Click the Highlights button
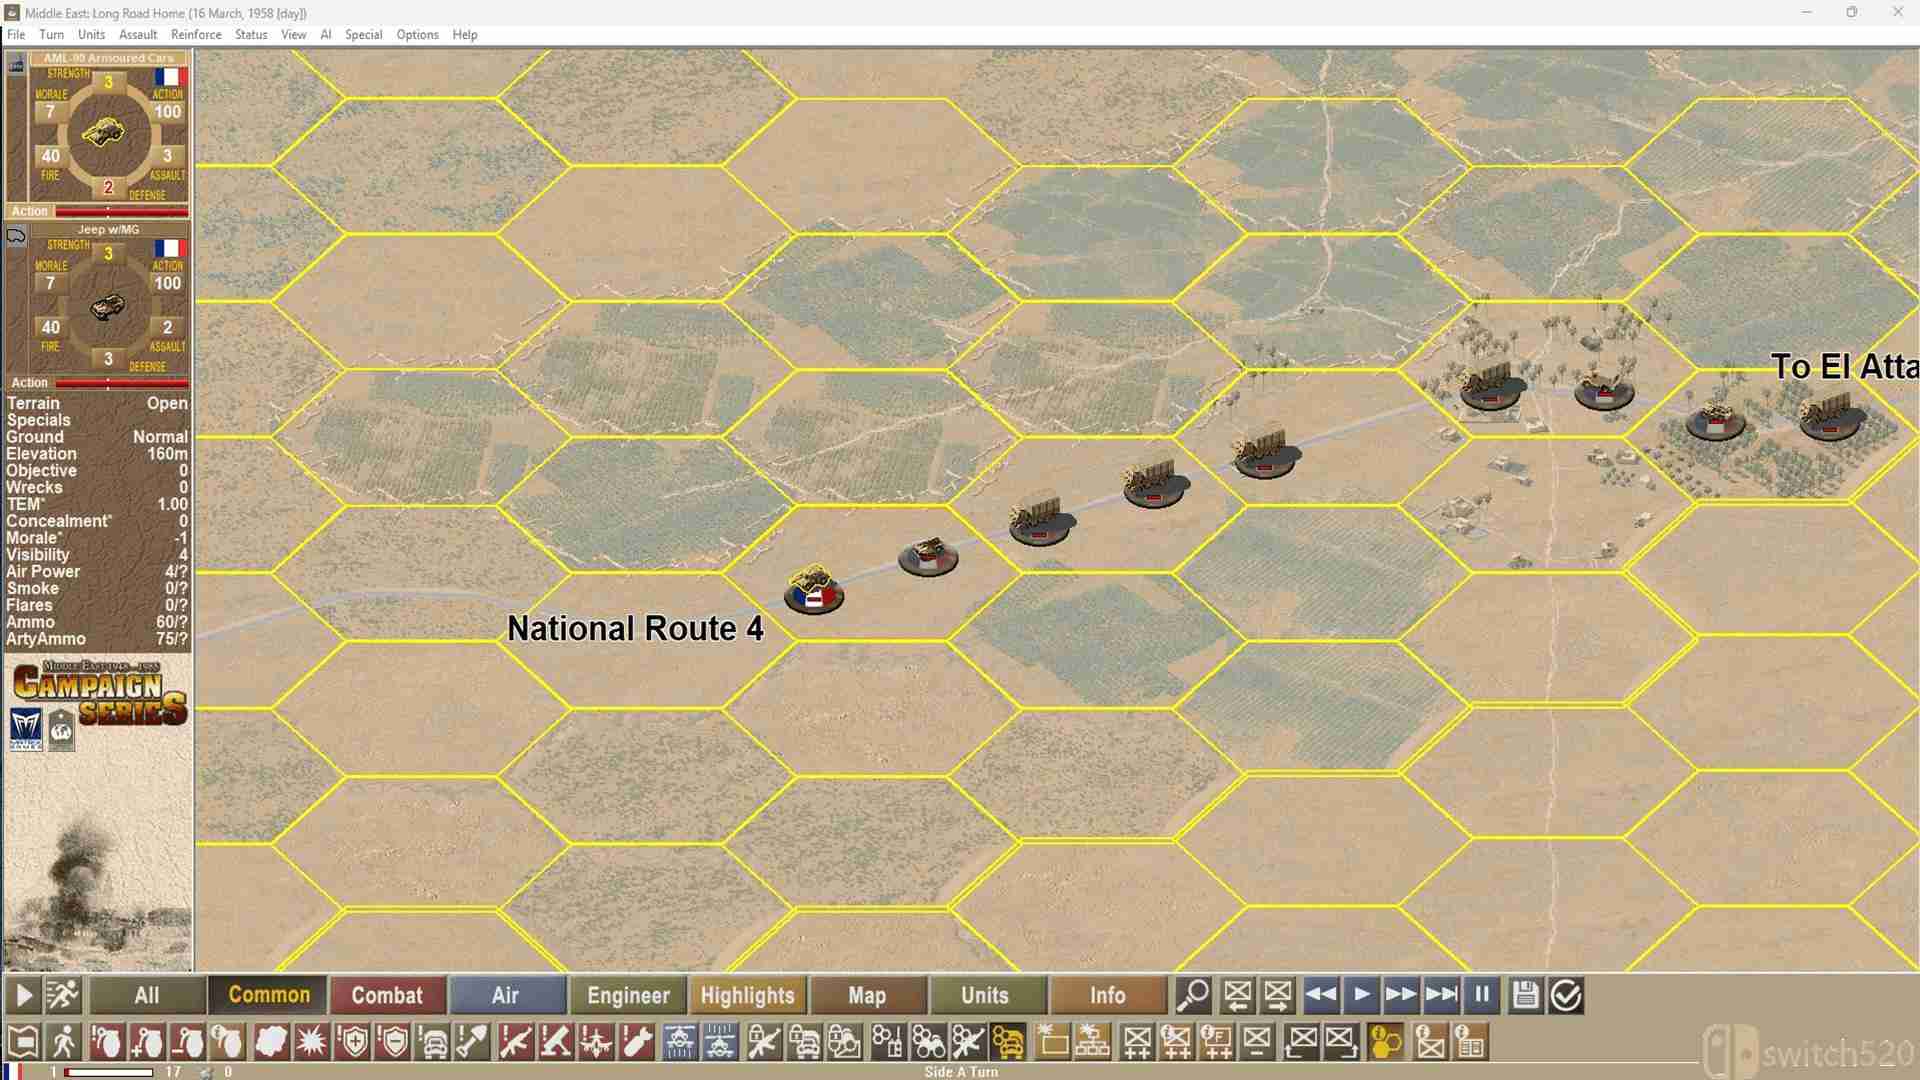 click(x=747, y=995)
